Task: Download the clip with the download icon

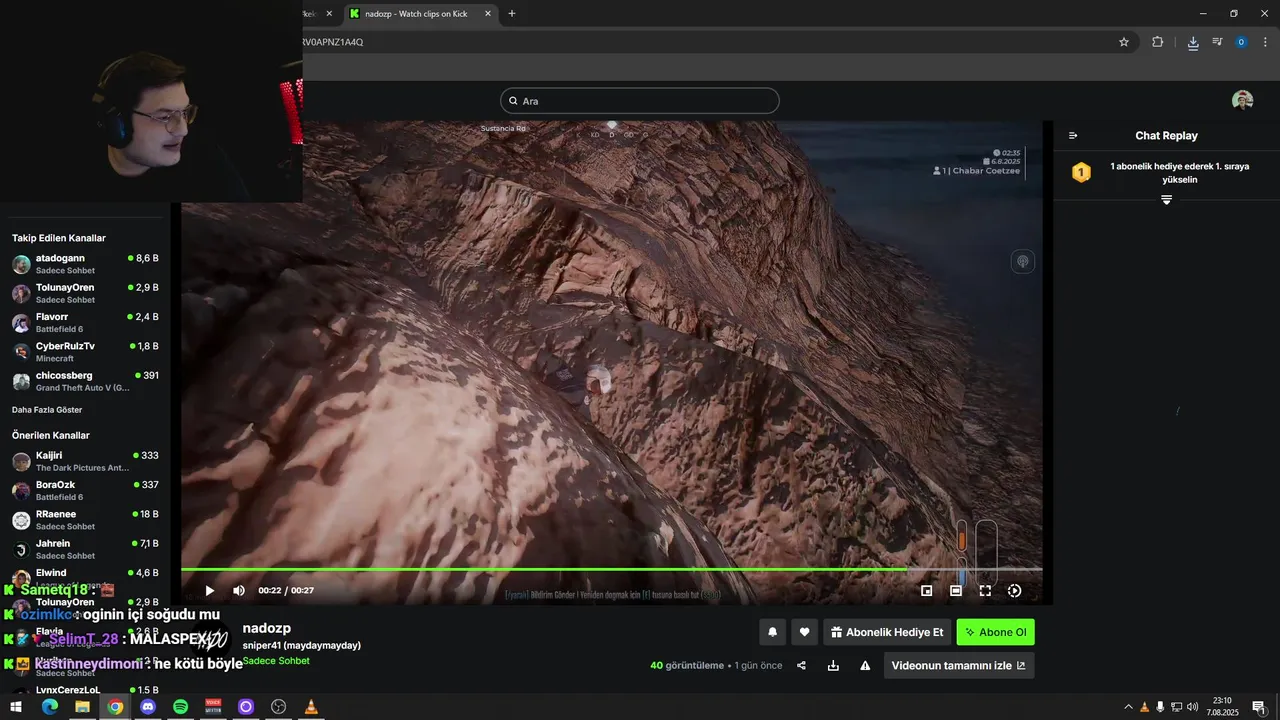Action: (x=833, y=666)
